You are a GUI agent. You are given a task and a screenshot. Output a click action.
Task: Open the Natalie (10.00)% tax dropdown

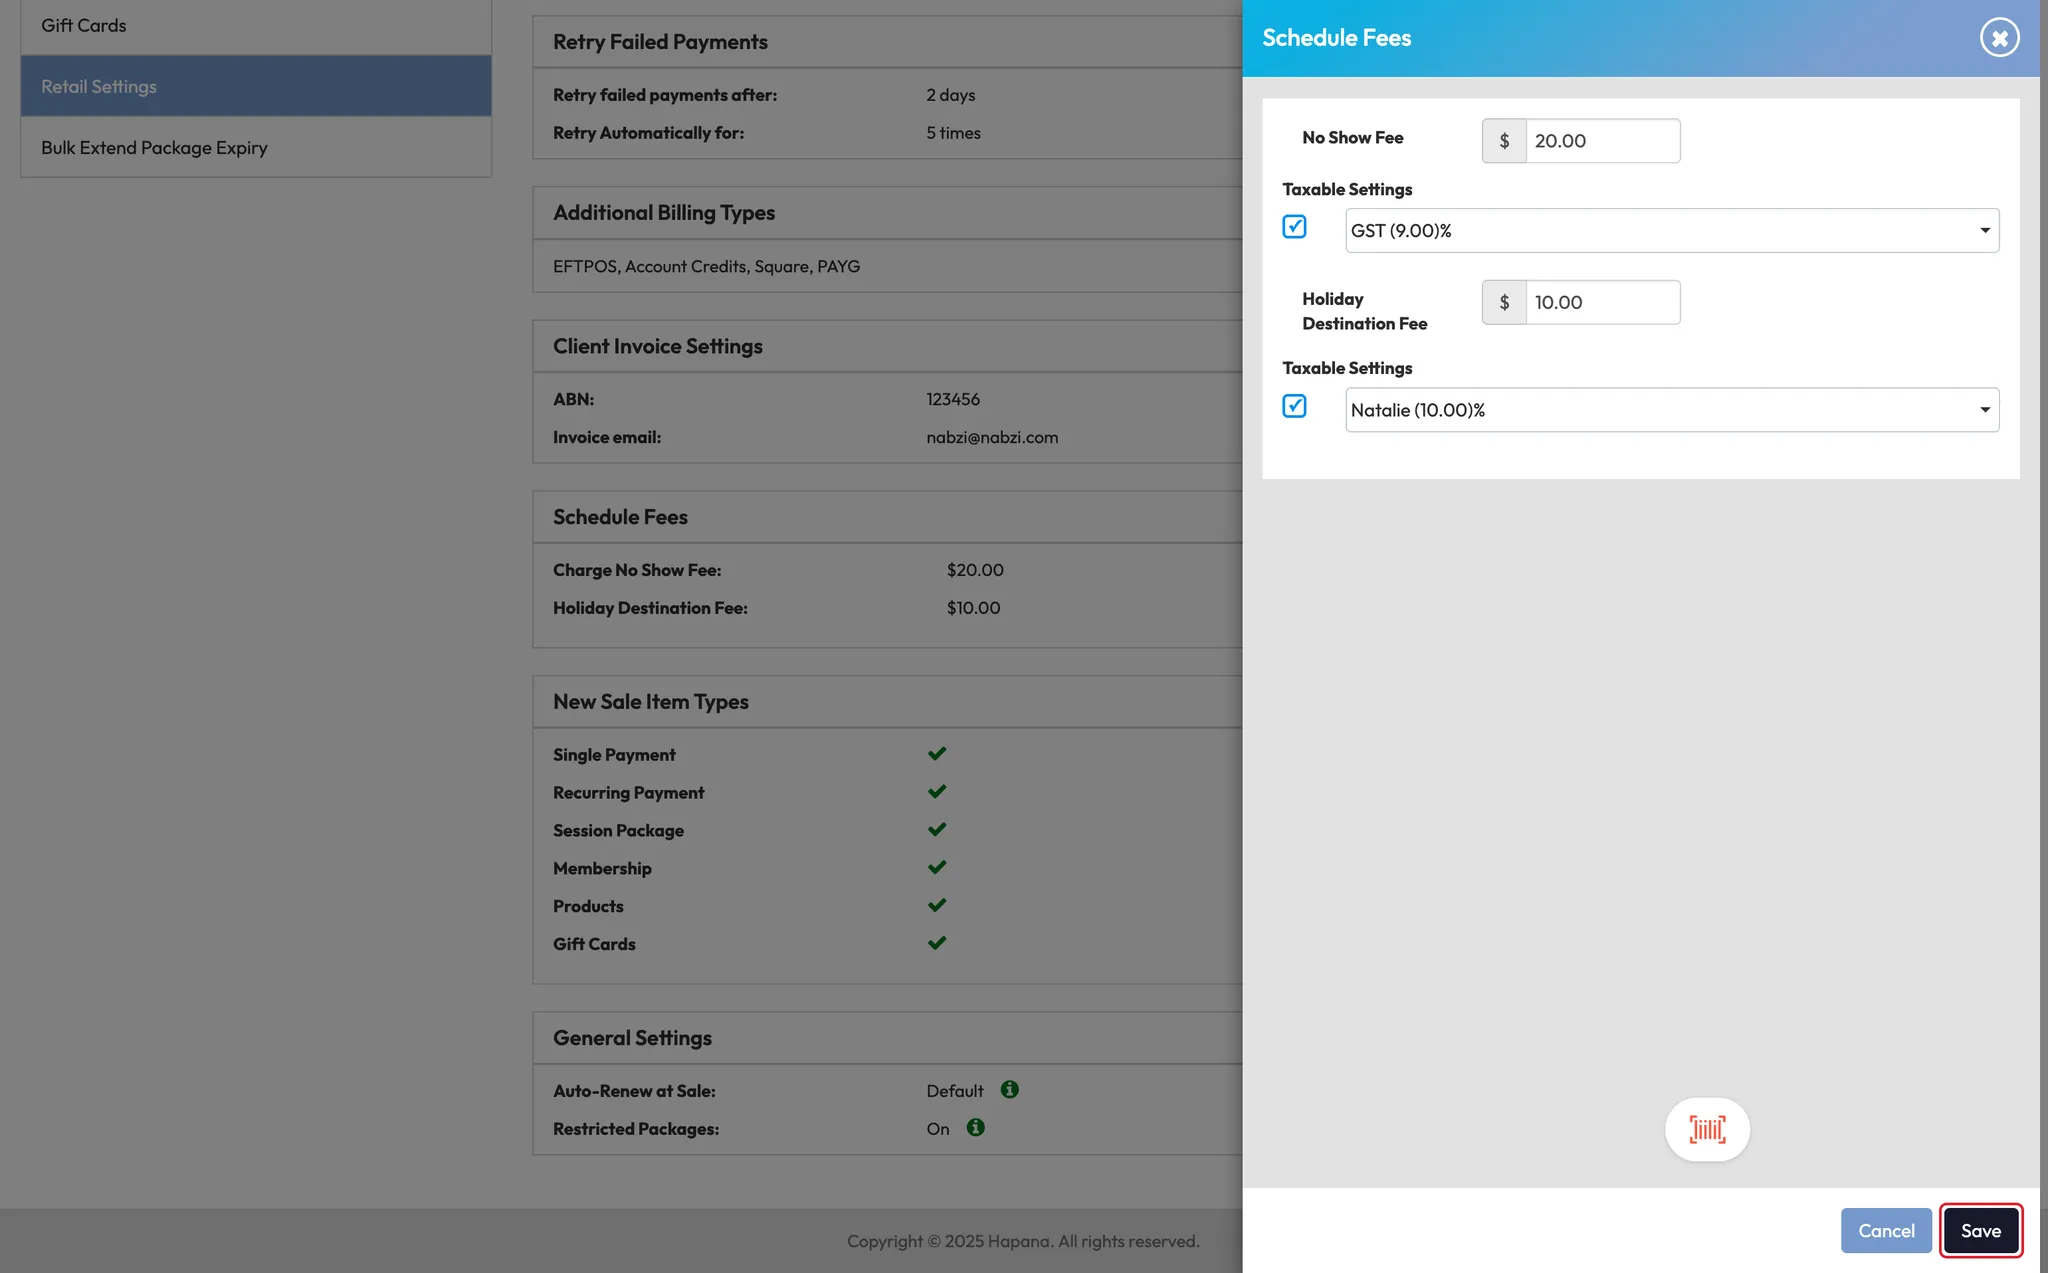click(x=1671, y=410)
